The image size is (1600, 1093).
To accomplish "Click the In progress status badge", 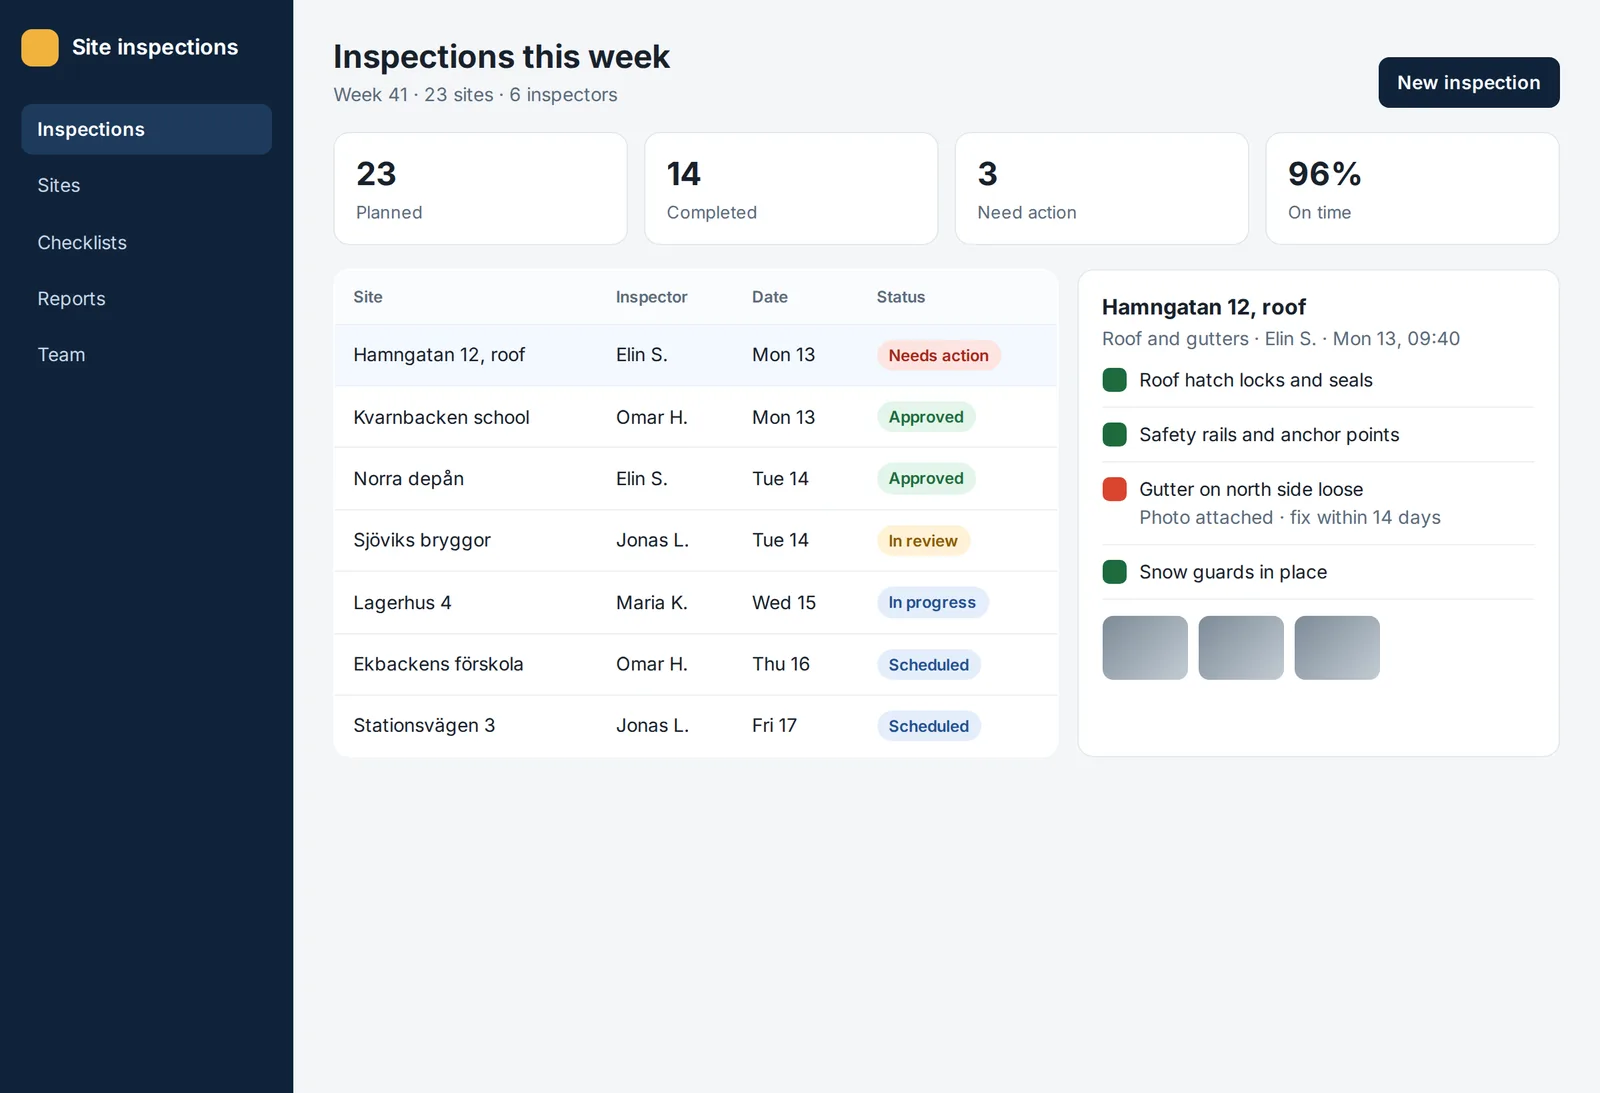I will pyautogui.click(x=932, y=602).
